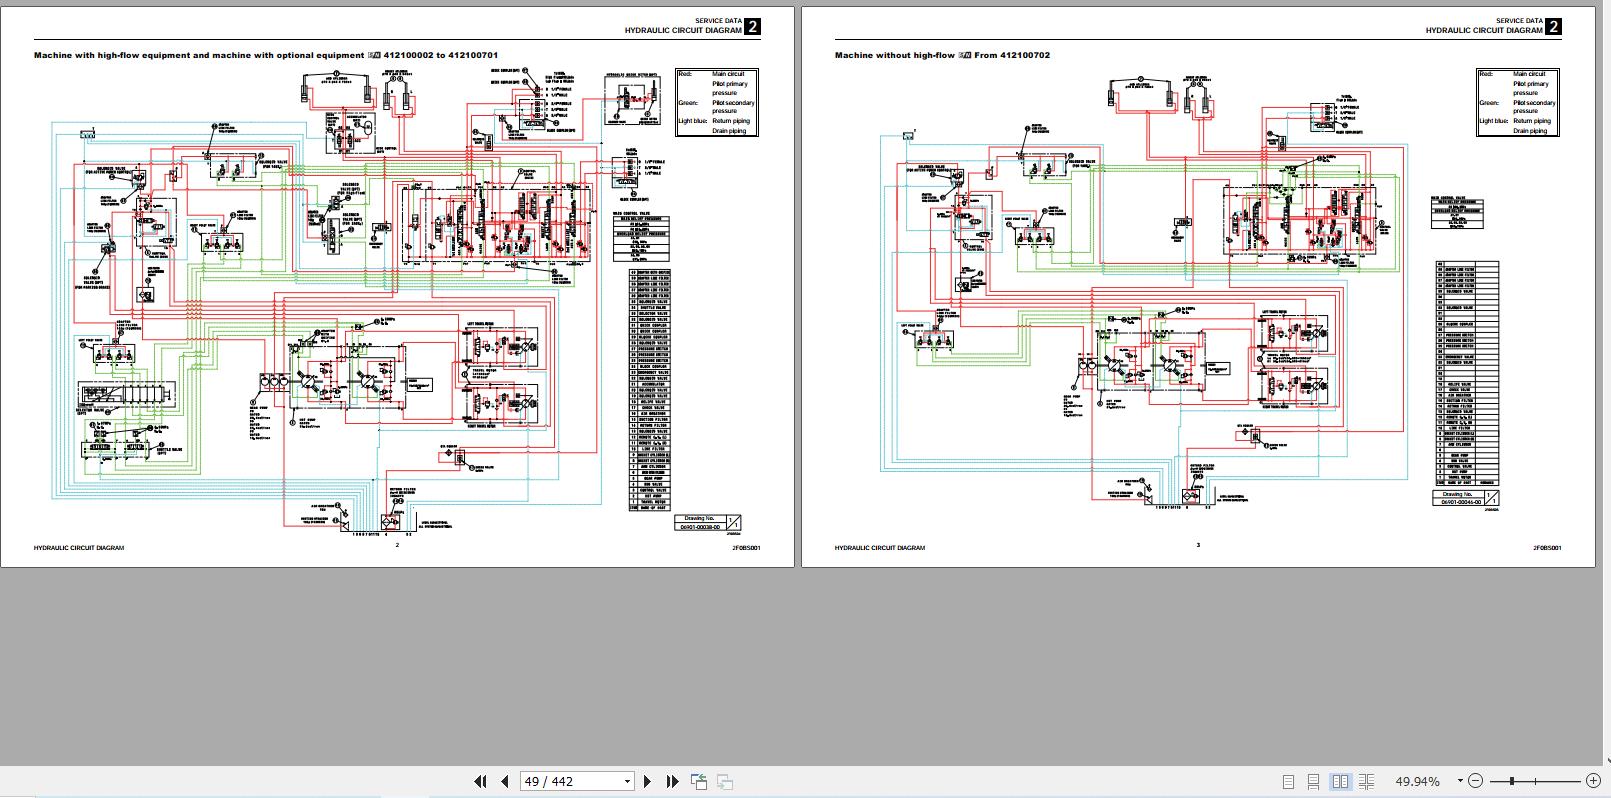Click the previous view icon

click(699, 781)
